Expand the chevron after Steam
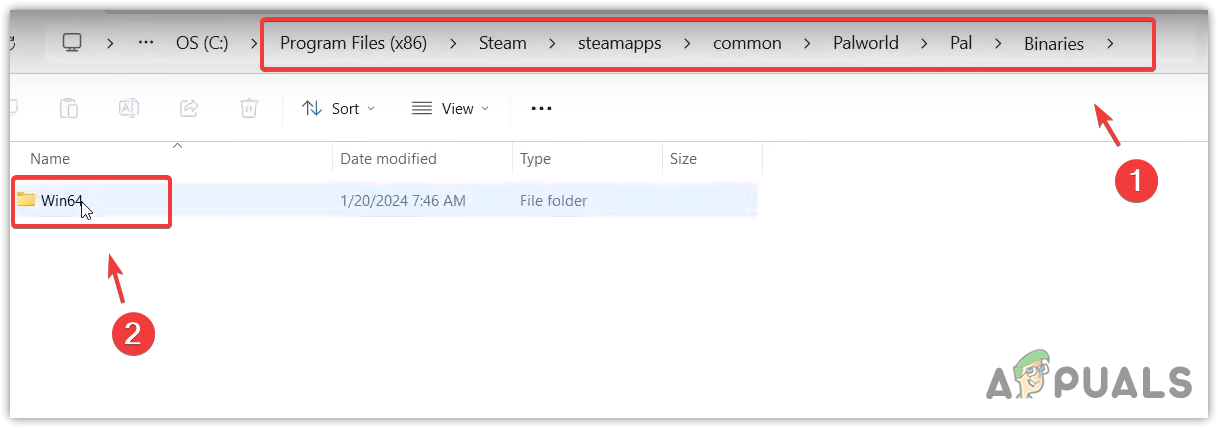The image size is (1218, 428). pos(552,43)
